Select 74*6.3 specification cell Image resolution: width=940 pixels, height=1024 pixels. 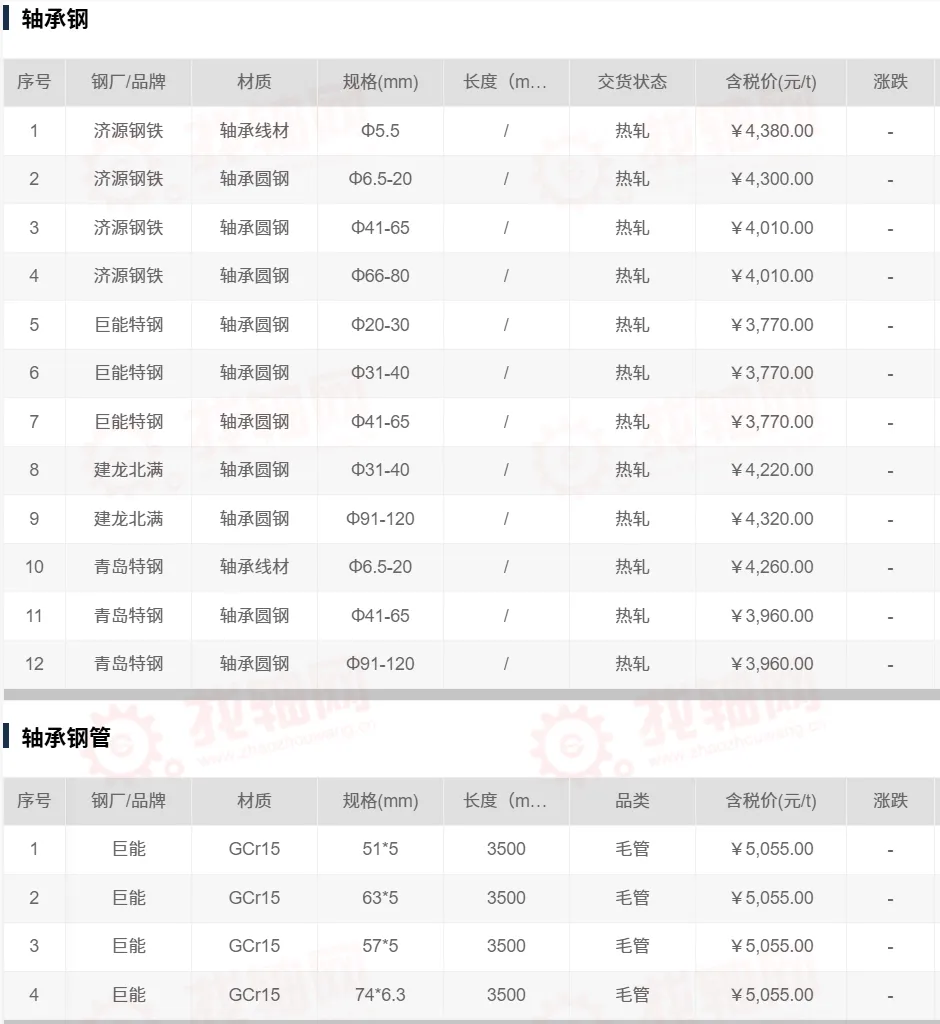380,995
